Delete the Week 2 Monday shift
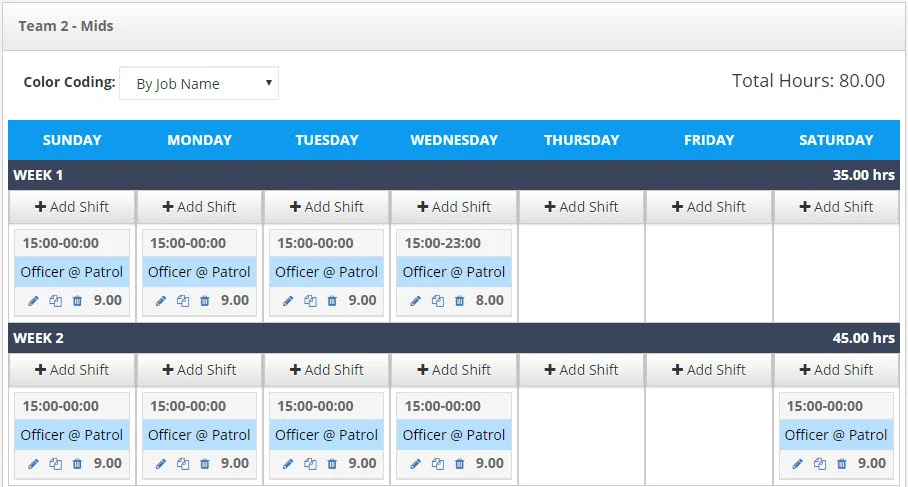 (x=204, y=464)
